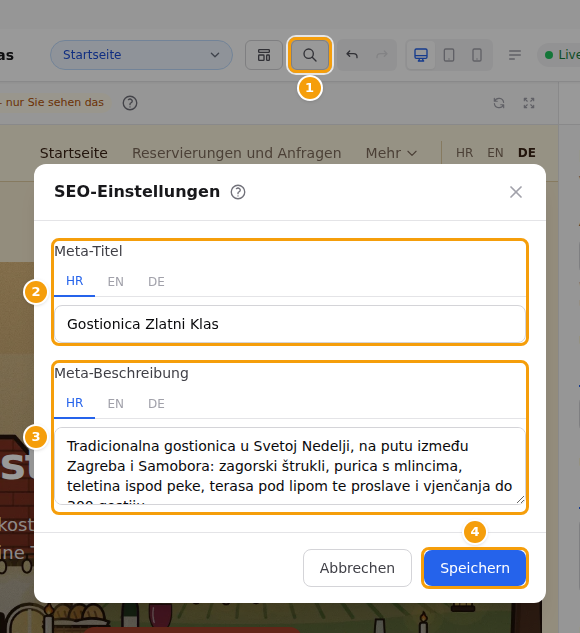The width and height of the screenshot is (580, 633).
Task: Select HR tab under Meta-Titel
Action: click(x=74, y=281)
